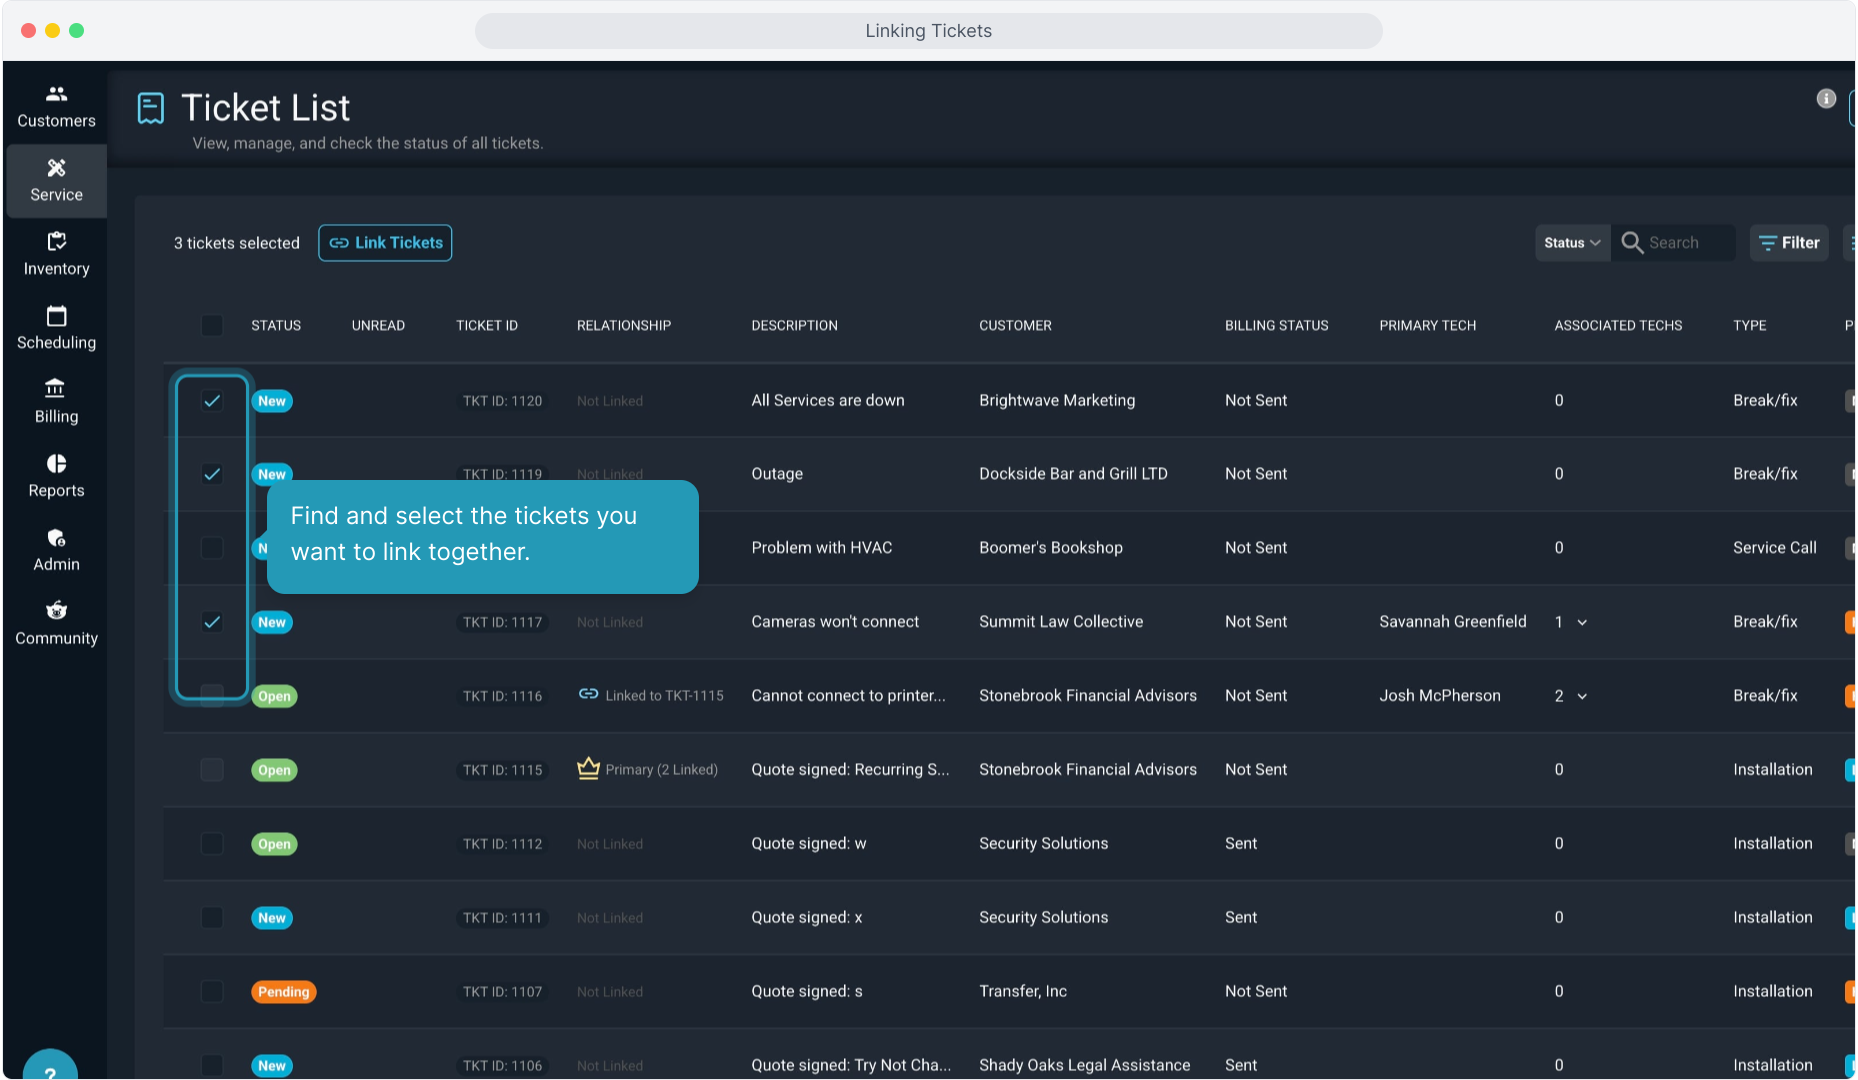Switch to the Service menu item
The width and height of the screenshot is (1858, 1080).
(56, 181)
